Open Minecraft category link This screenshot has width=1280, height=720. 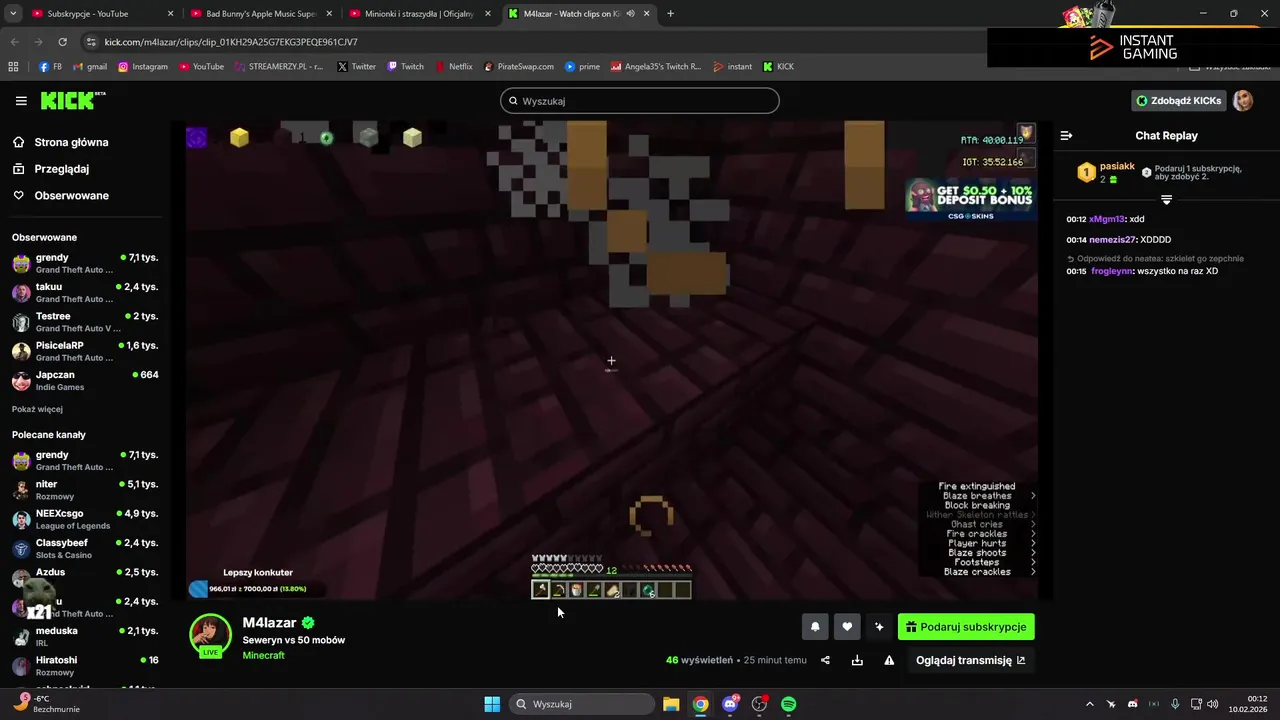pos(263,656)
